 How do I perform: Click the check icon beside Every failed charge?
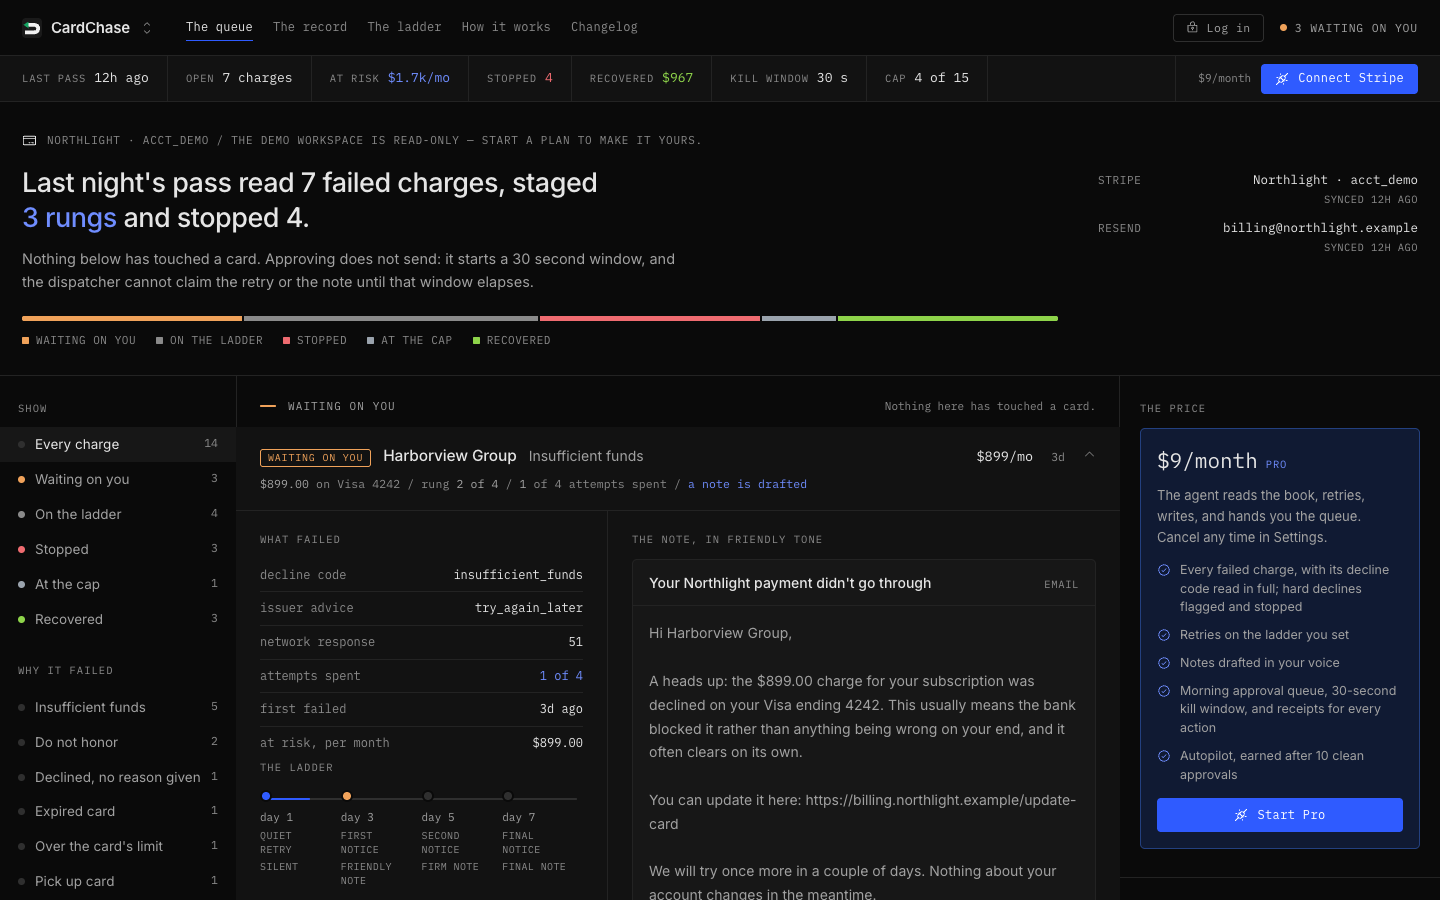point(1164,570)
